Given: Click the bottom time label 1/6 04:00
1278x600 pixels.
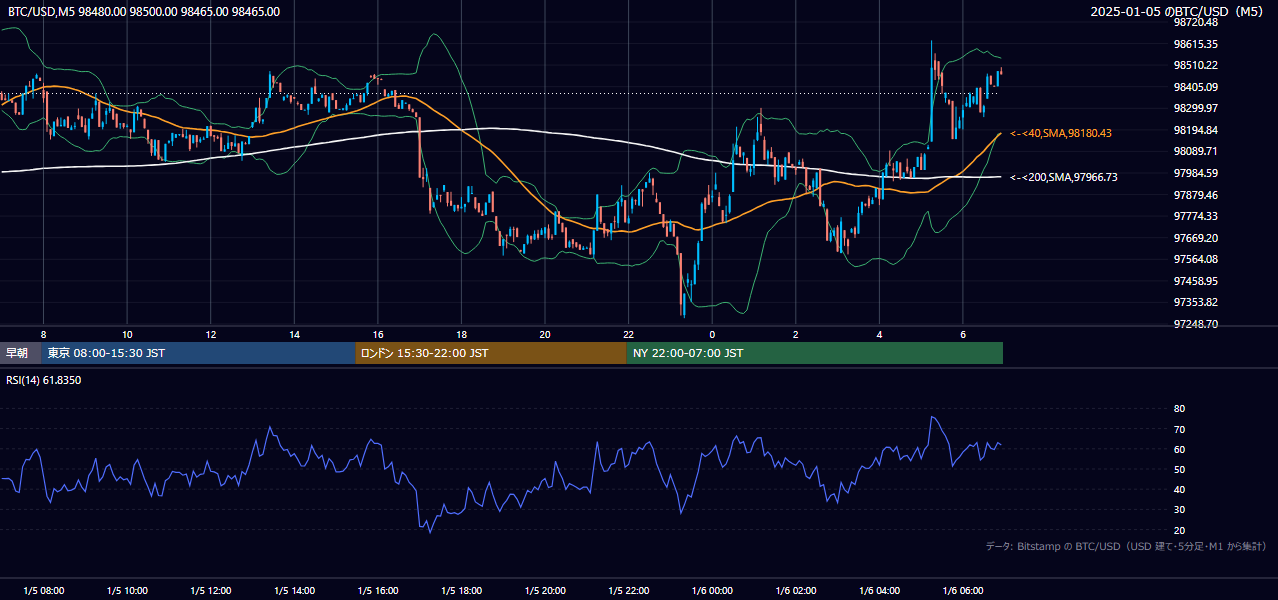Looking at the screenshot, I should point(879,591).
